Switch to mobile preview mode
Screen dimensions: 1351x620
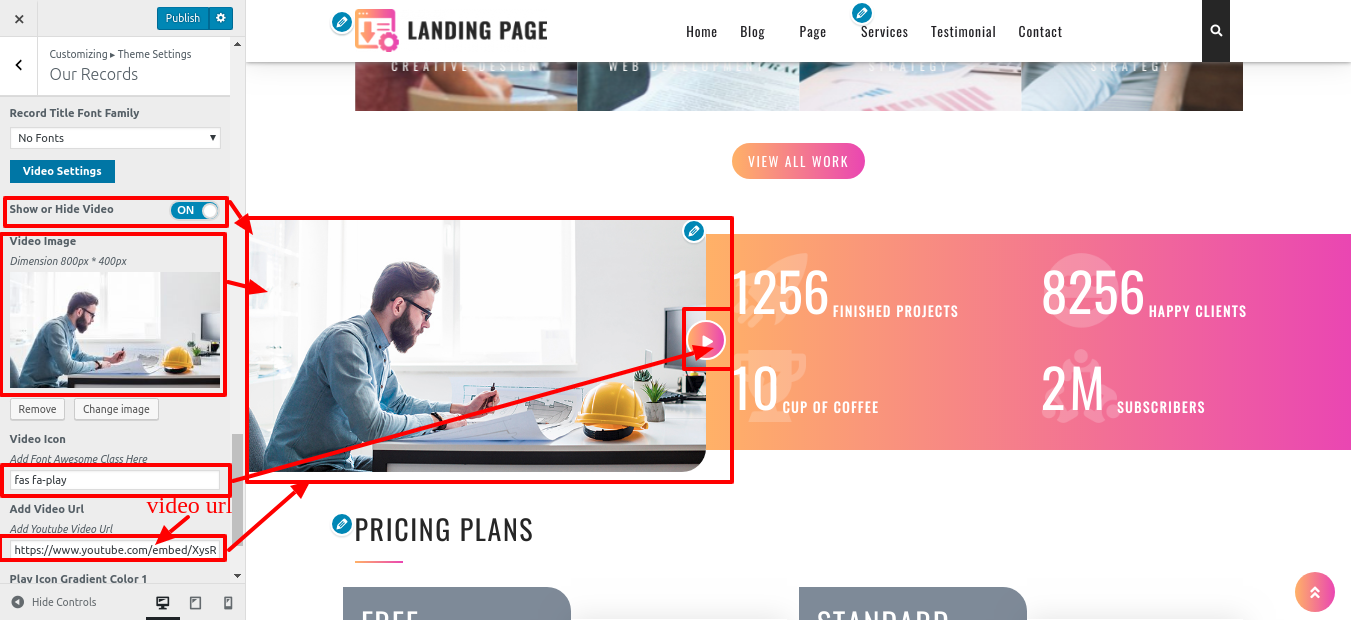coord(228,603)
